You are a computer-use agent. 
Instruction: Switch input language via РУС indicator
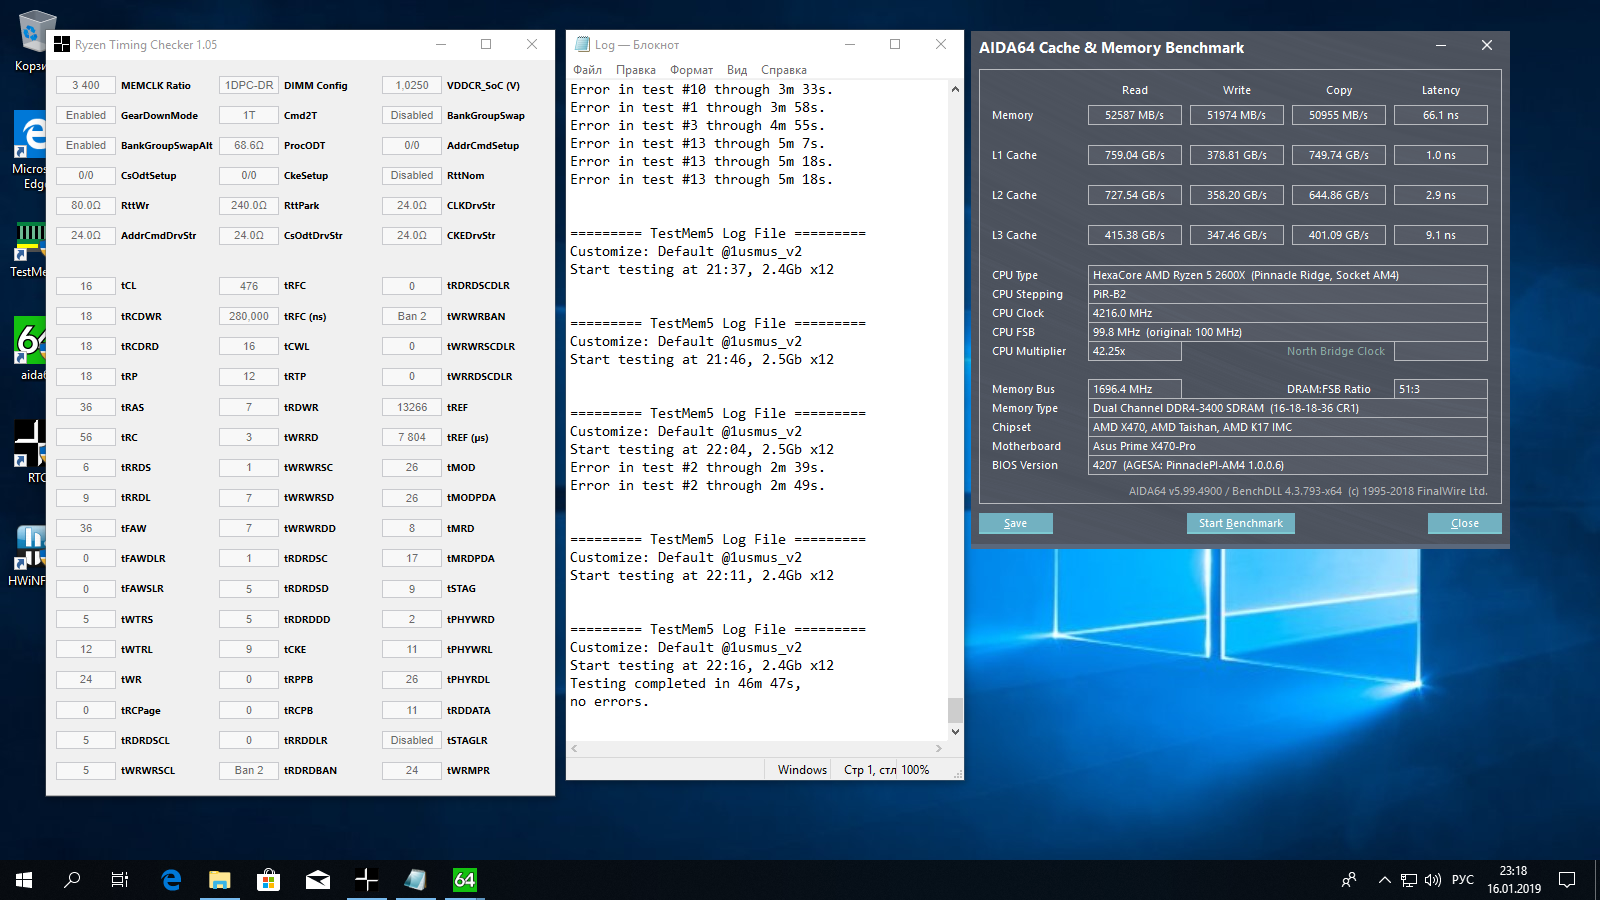(1463, 880)
